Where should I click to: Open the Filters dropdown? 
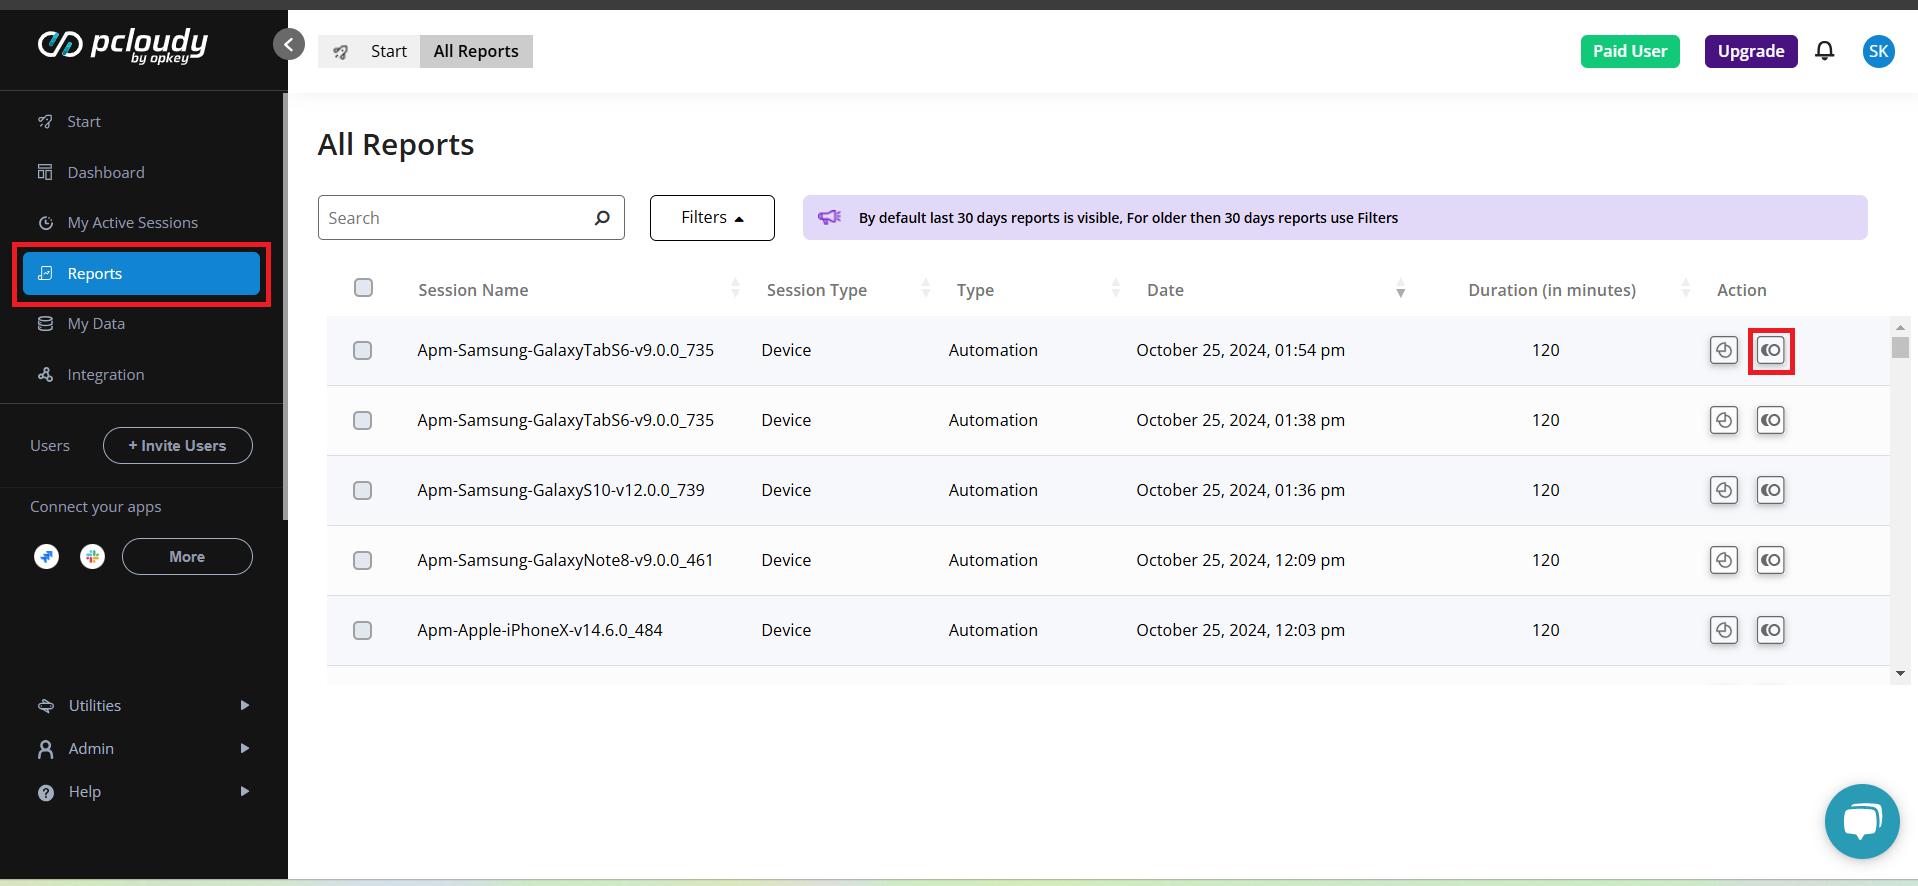tap(711, 218)
